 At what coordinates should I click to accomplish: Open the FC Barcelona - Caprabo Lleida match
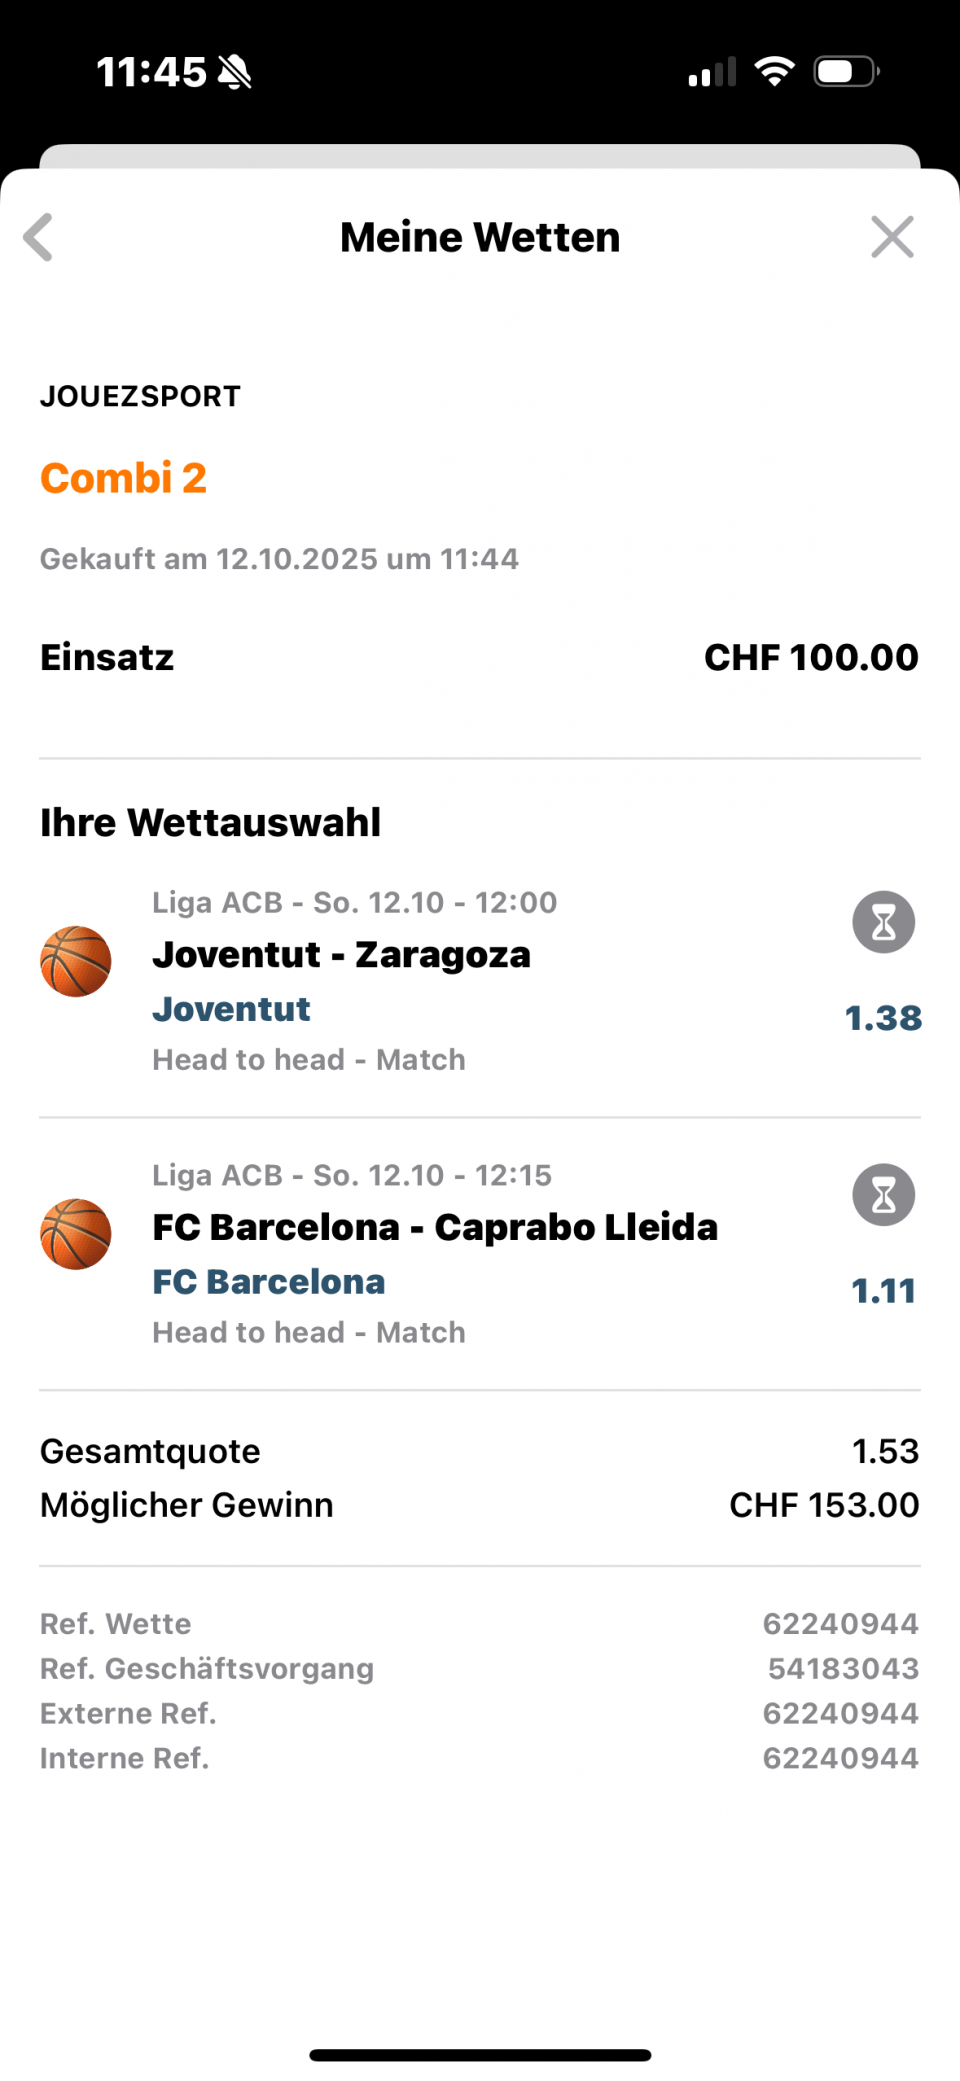[x=435, y=1227]
